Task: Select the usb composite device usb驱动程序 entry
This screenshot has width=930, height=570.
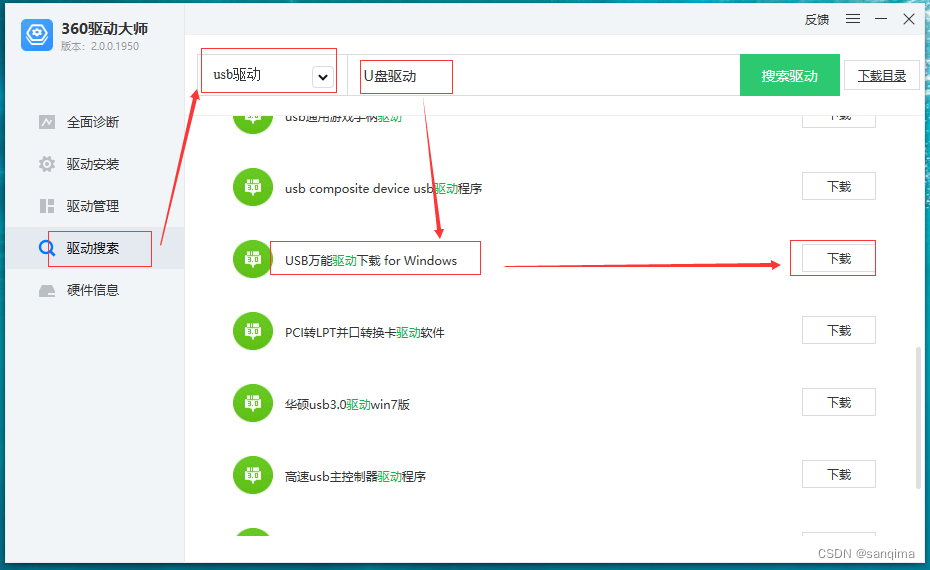Action: tap(383, 189)
